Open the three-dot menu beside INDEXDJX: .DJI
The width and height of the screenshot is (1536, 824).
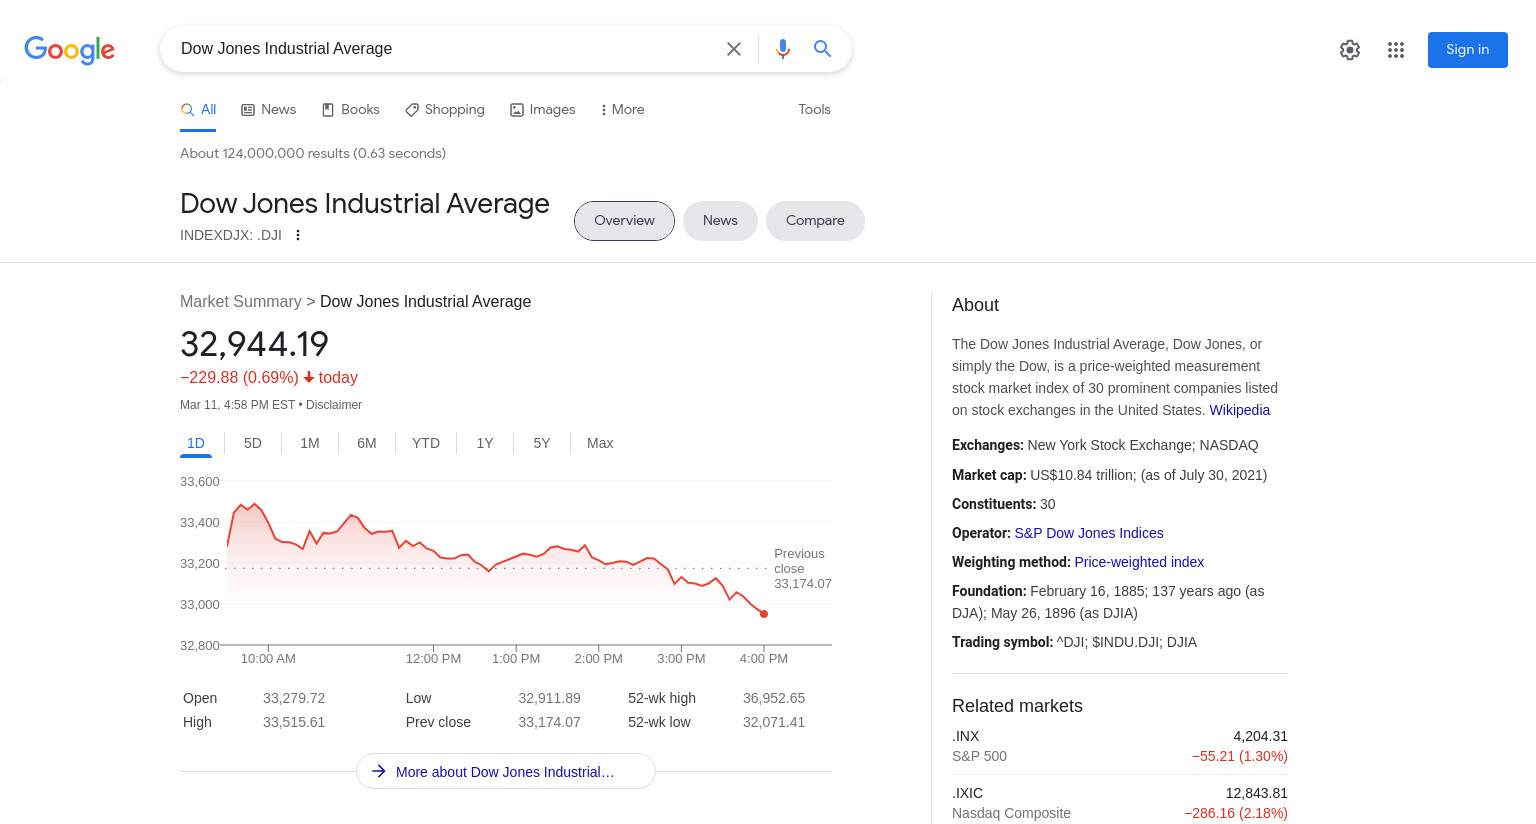coord(298,235)
